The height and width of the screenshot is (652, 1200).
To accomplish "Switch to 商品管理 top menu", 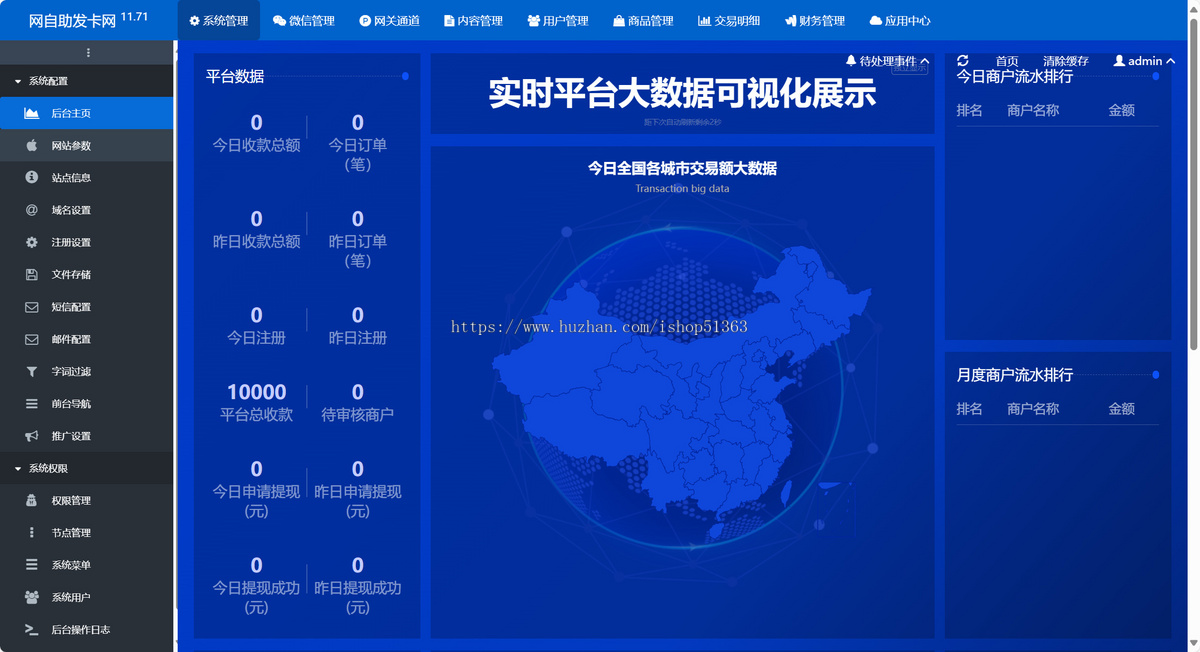I will pos(644,20).
